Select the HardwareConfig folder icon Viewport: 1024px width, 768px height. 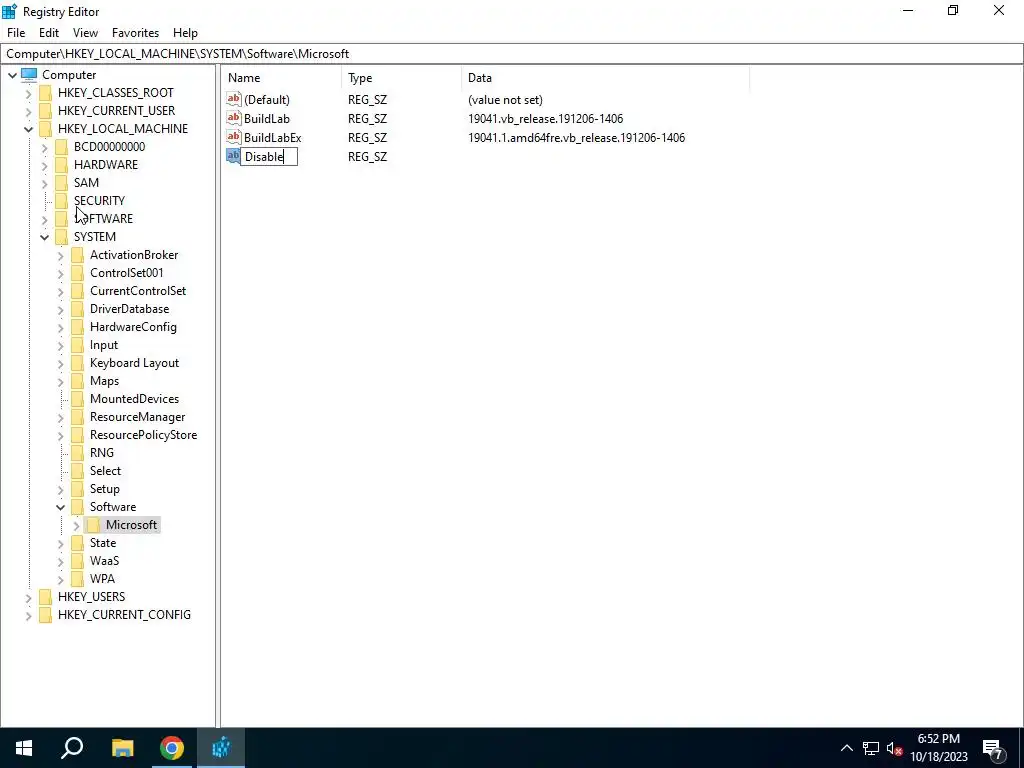(x=77, y=327)
